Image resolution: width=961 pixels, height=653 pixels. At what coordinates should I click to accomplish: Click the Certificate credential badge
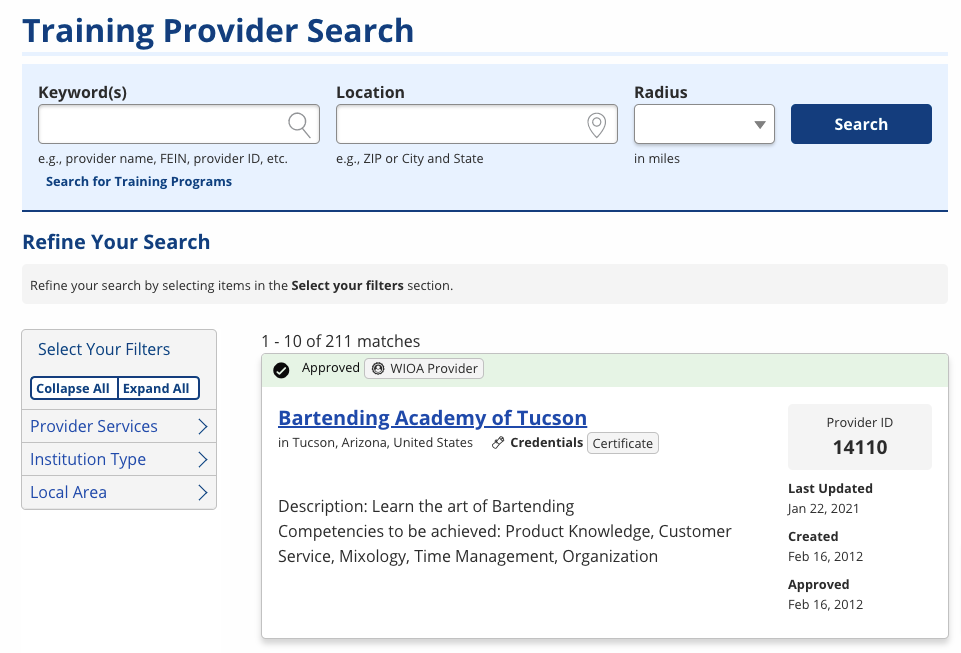622,442
